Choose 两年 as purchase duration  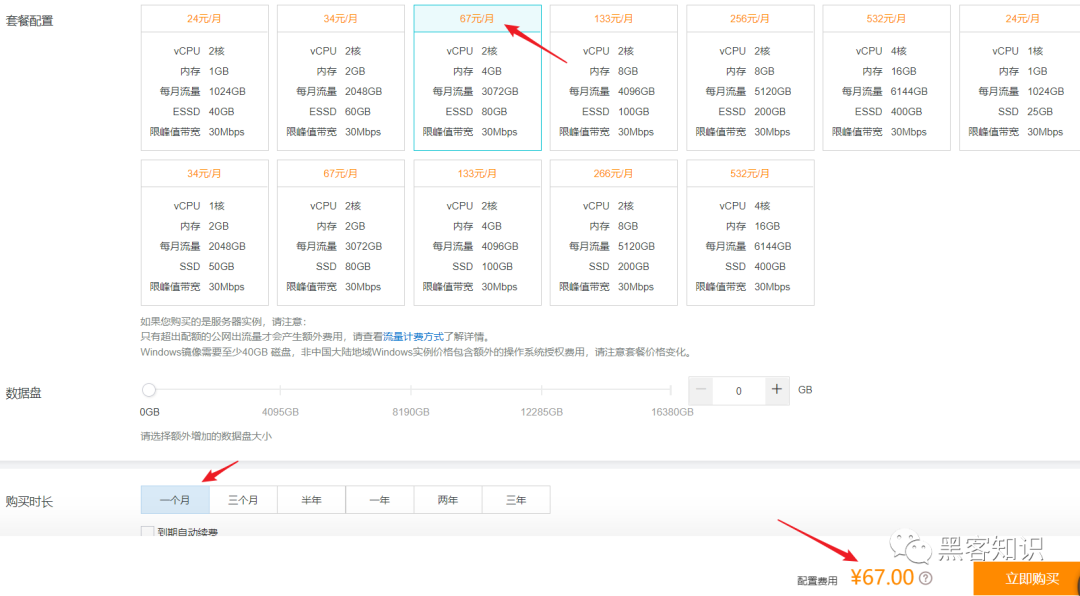coord(448,500)
